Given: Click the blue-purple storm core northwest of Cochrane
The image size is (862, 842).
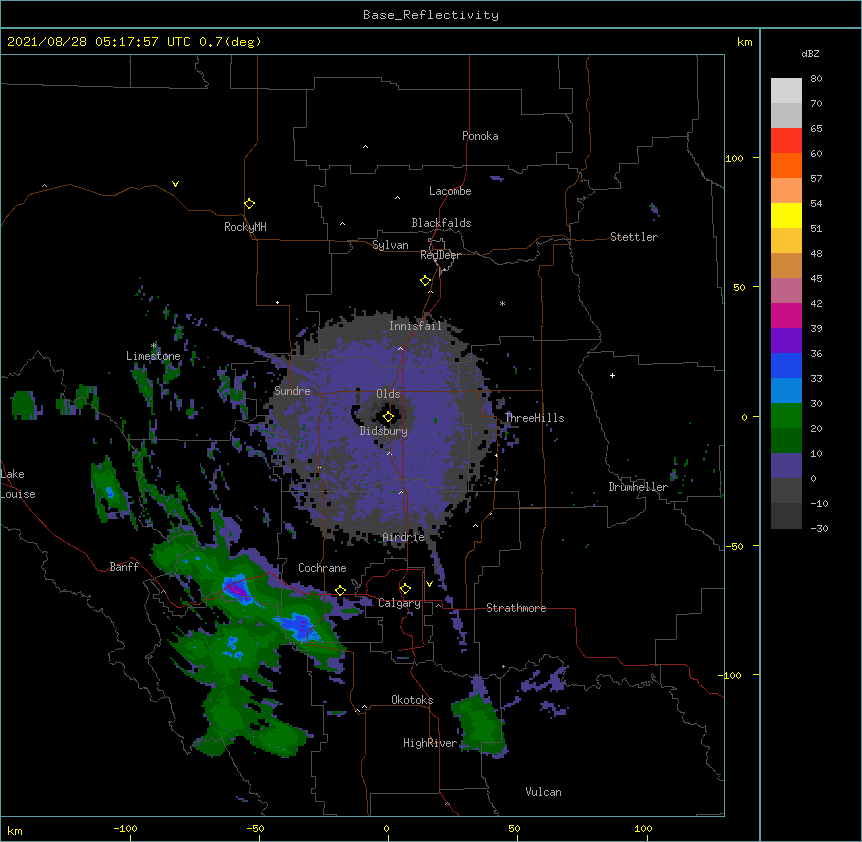Looking at the screenshot, I should (237, 589).
